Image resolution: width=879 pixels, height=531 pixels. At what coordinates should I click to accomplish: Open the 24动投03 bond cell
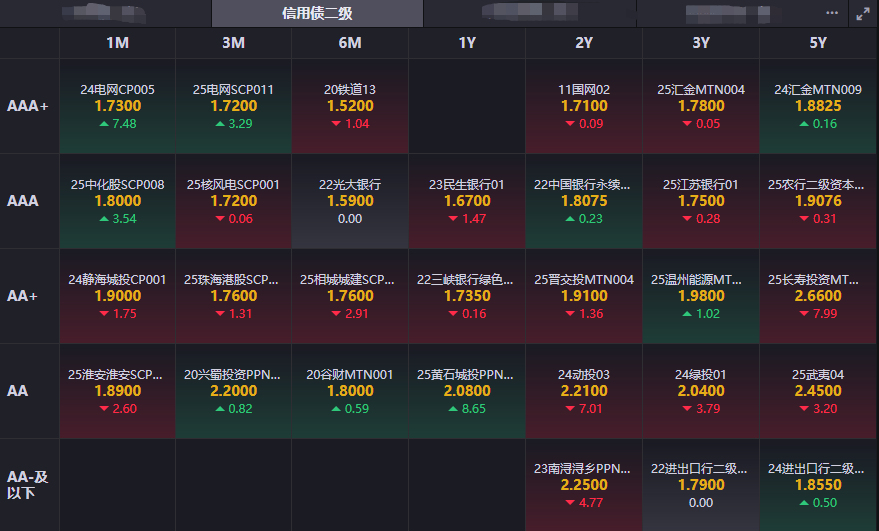click(x=584, y=391)
